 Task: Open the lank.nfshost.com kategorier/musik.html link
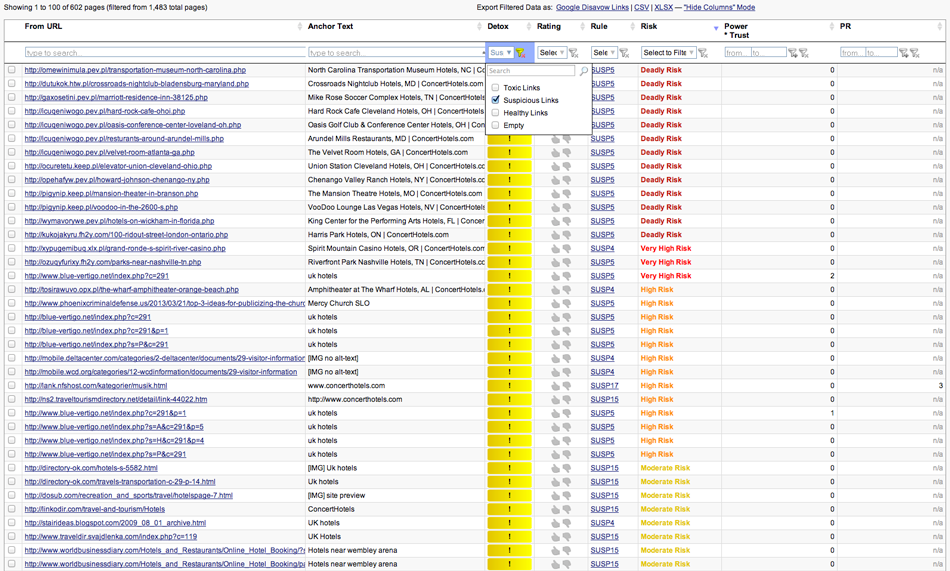96,386
